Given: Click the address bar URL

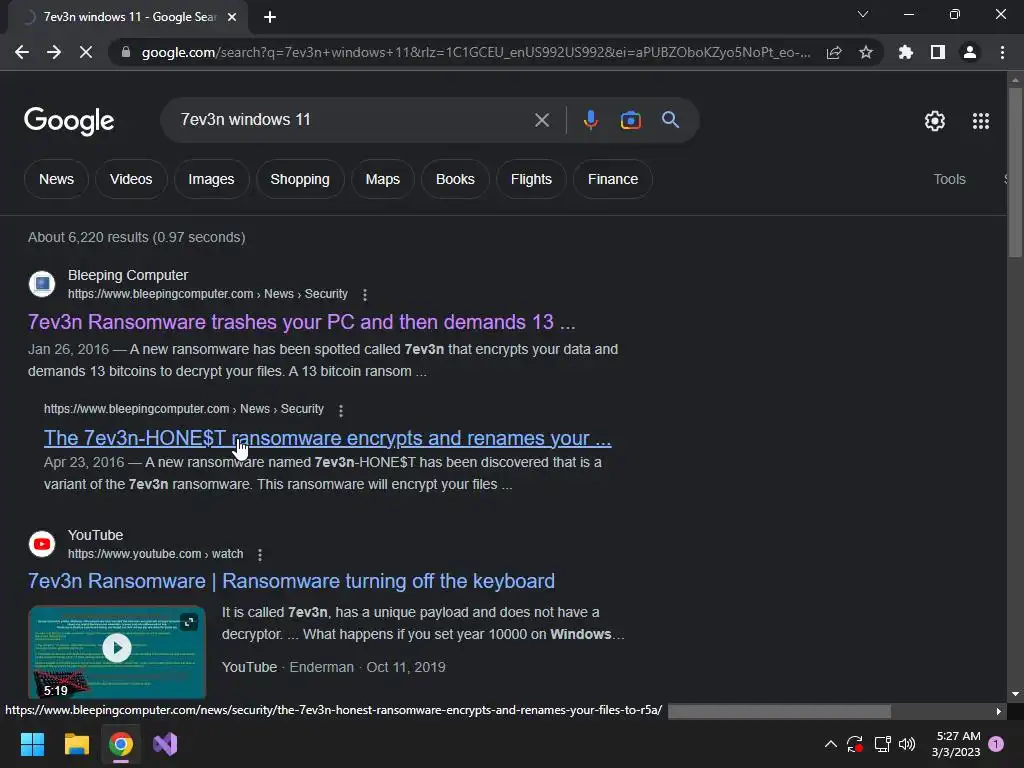Looking at the screenshot, I should click(475, 52).
